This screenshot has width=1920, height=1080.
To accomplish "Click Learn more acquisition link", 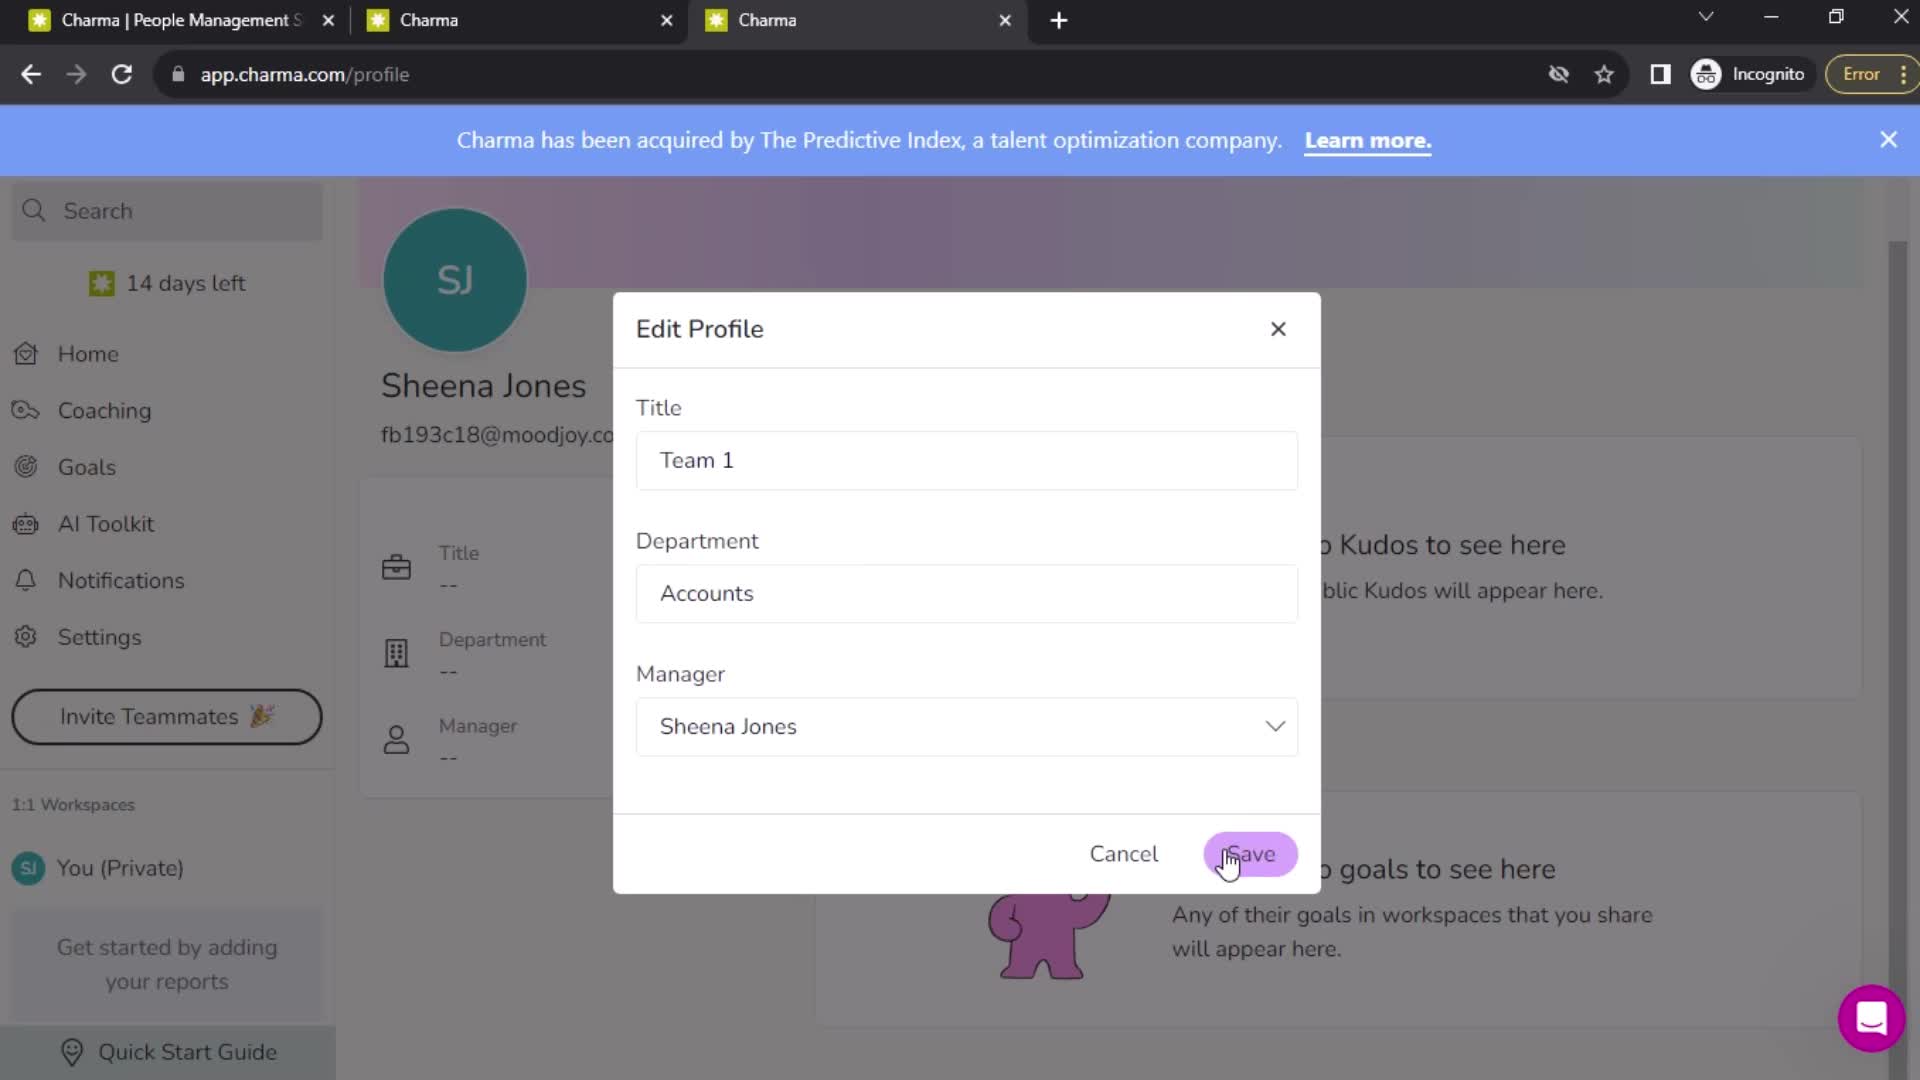I will tap(1367, 140).
